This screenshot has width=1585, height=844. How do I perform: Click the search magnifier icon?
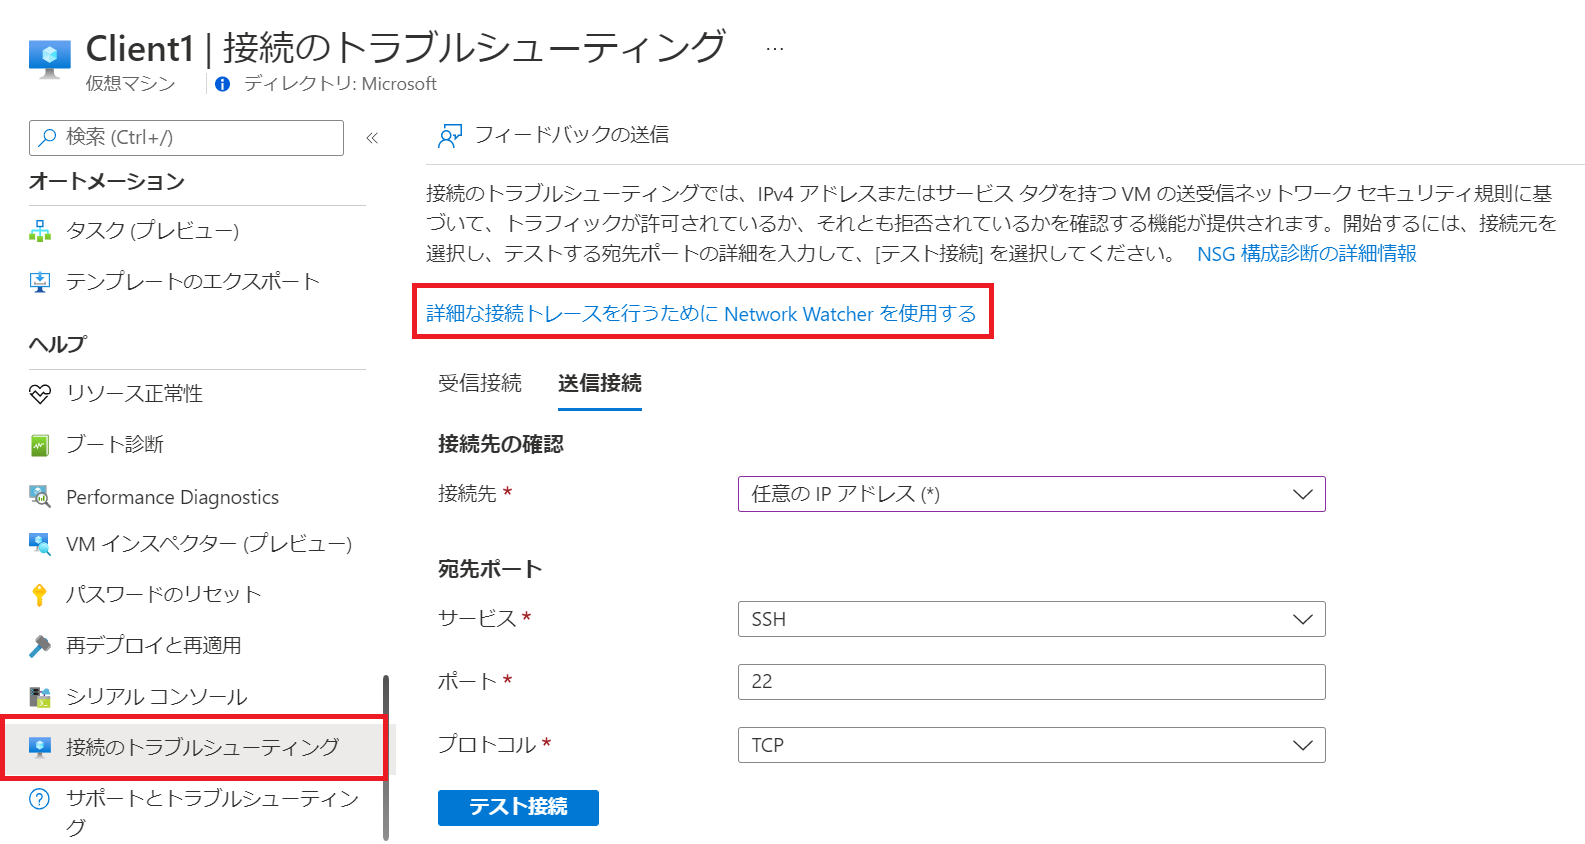tap(47, 138)
